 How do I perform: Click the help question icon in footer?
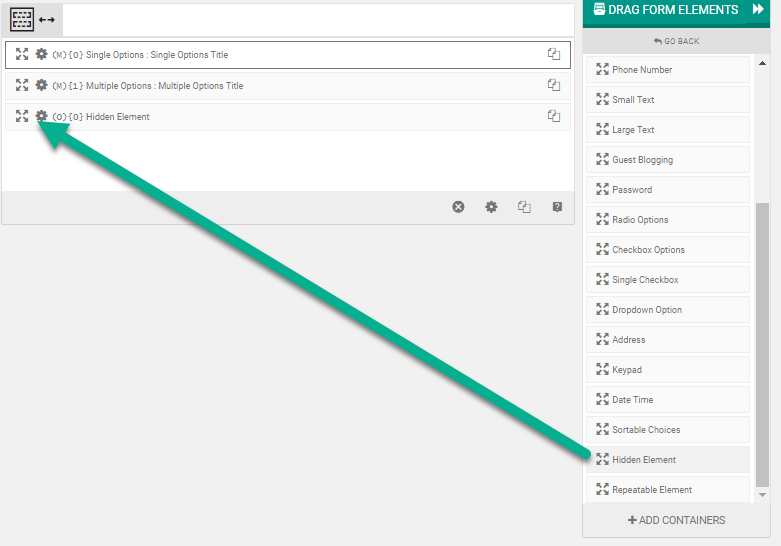pyautogui.click(x=557, y=207)
